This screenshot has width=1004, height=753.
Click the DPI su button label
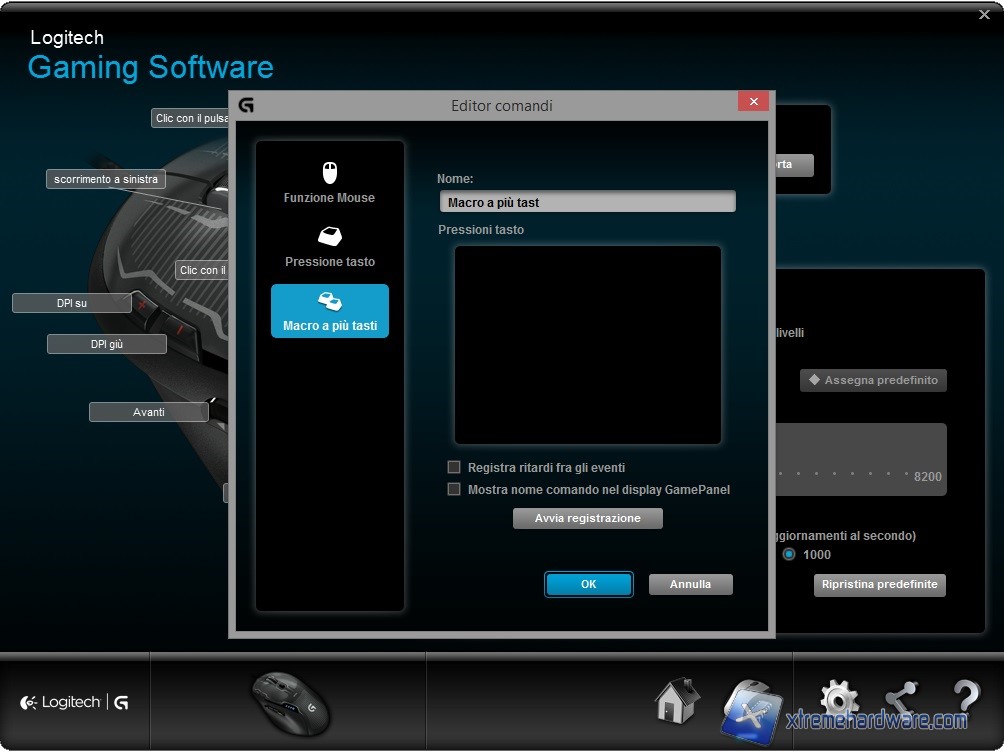coord(72,303)
